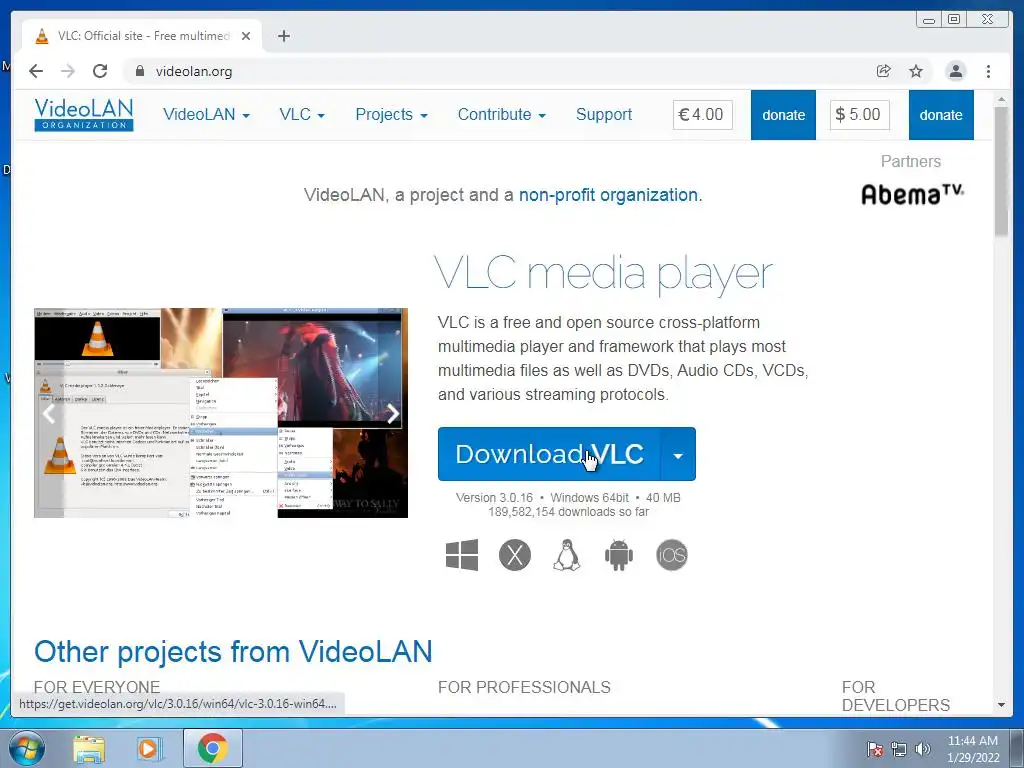The width and height of the screenshot is (1024, 768).
Task: Click the share page icon in address bar
Action: click(884, 71)
